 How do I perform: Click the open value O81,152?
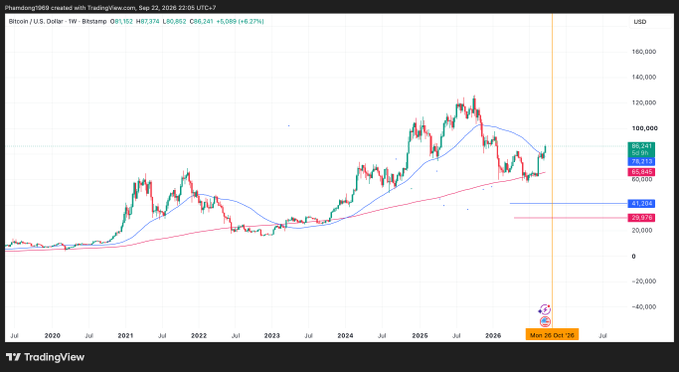pos(121,21)
